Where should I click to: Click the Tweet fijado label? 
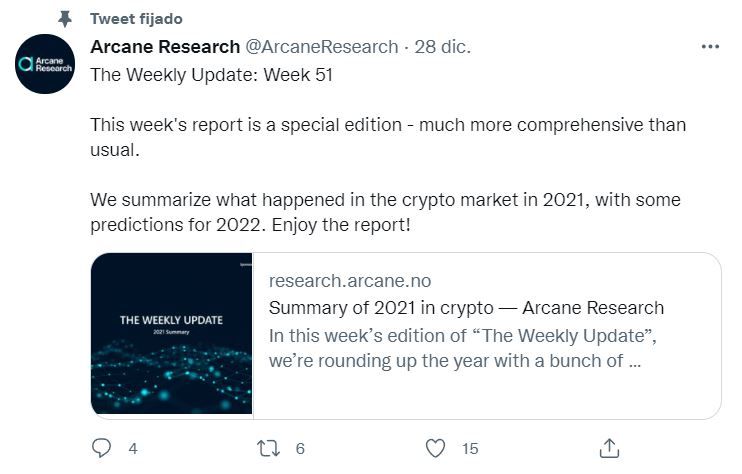136,19
